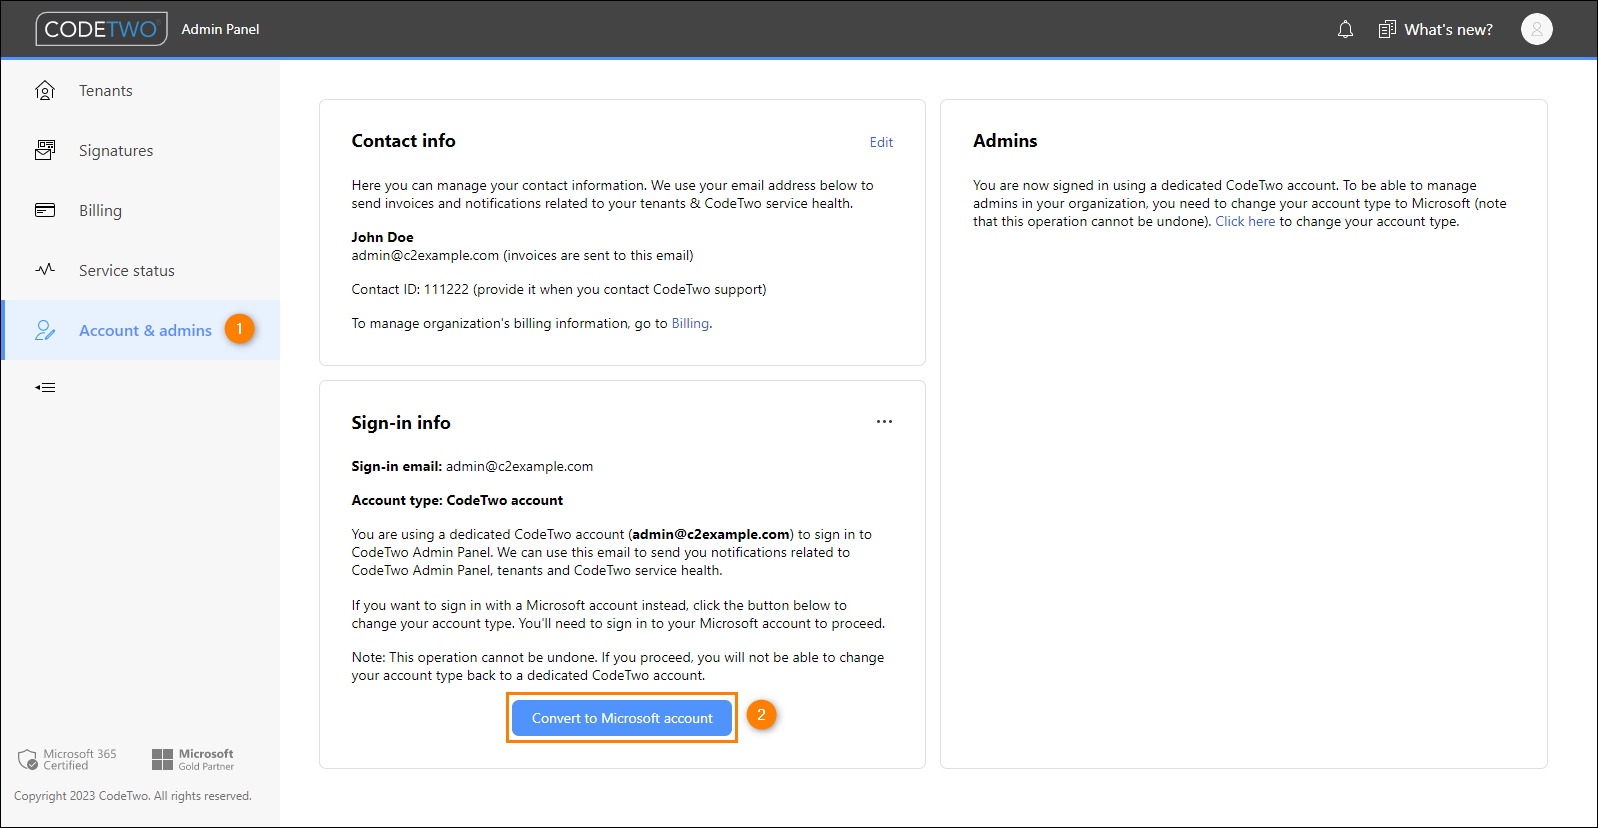The height and width of the screenshot is (828, 1598).
Task: Click the Admin Panel title text
Action: click(220, 29)
